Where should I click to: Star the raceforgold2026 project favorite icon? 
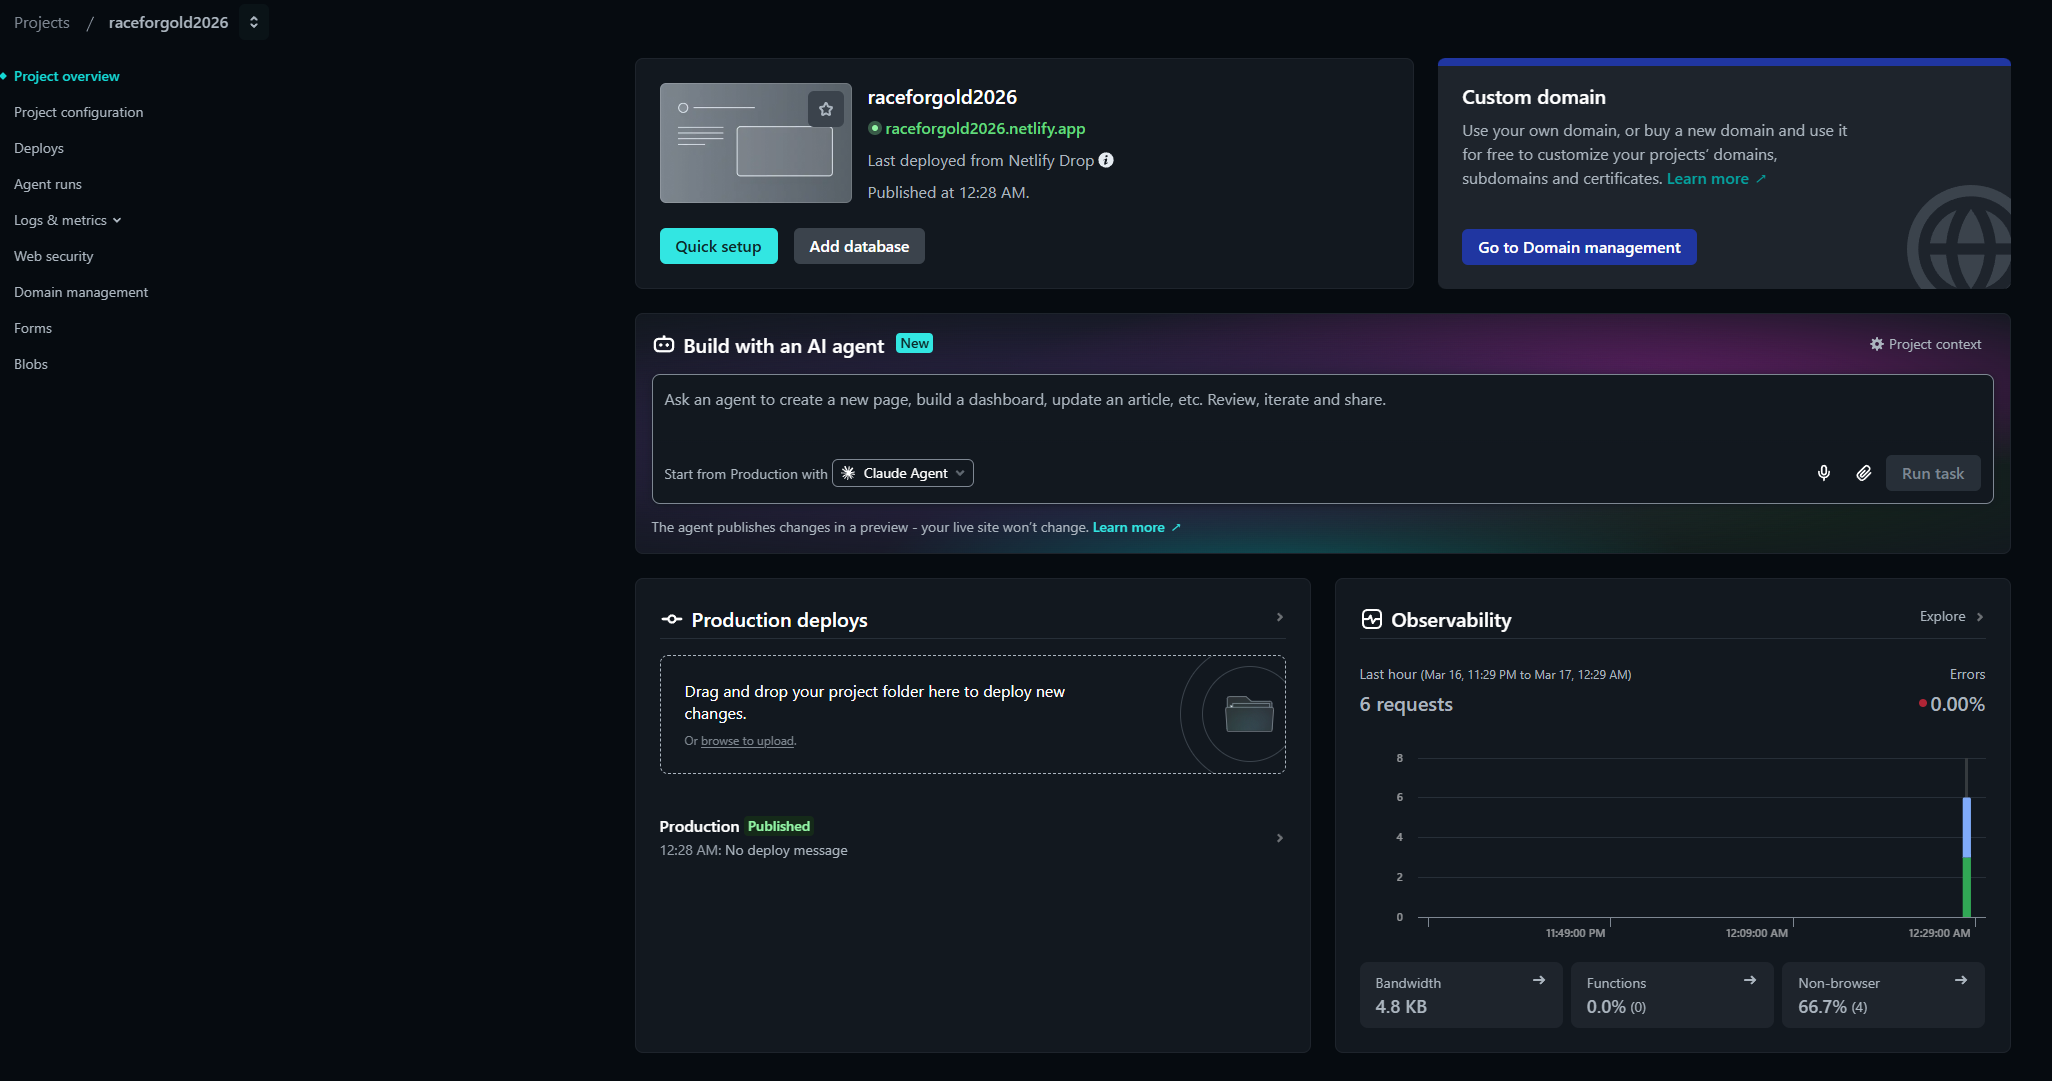coord(825,109)
